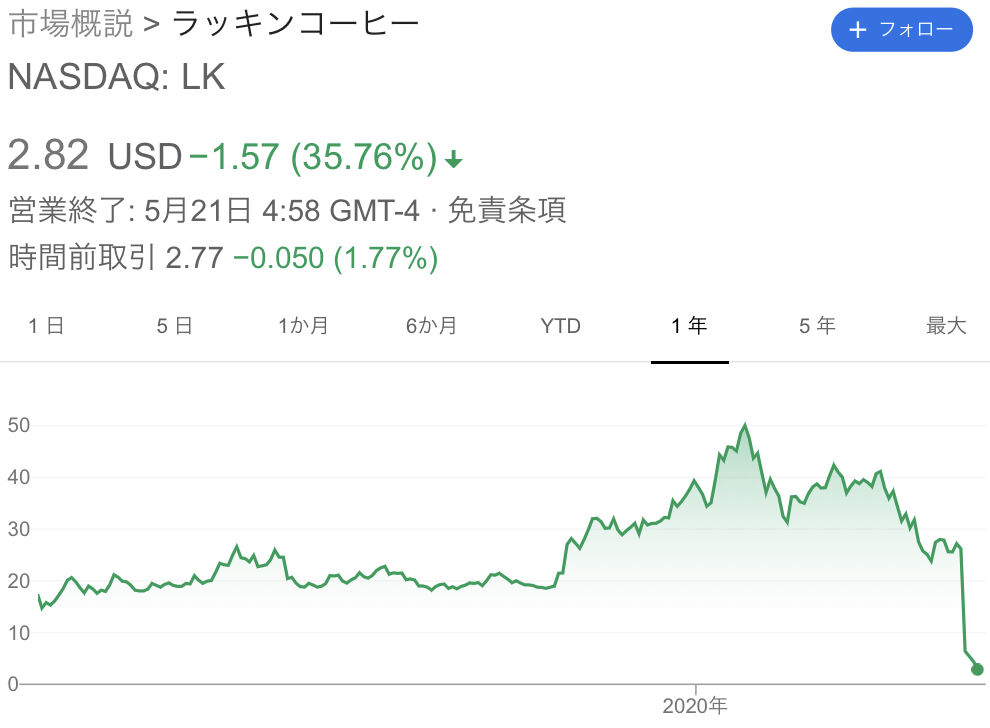990x728 pixels.
Task: Open the 免責条項 disclaimer link
Action: [506, 210]
